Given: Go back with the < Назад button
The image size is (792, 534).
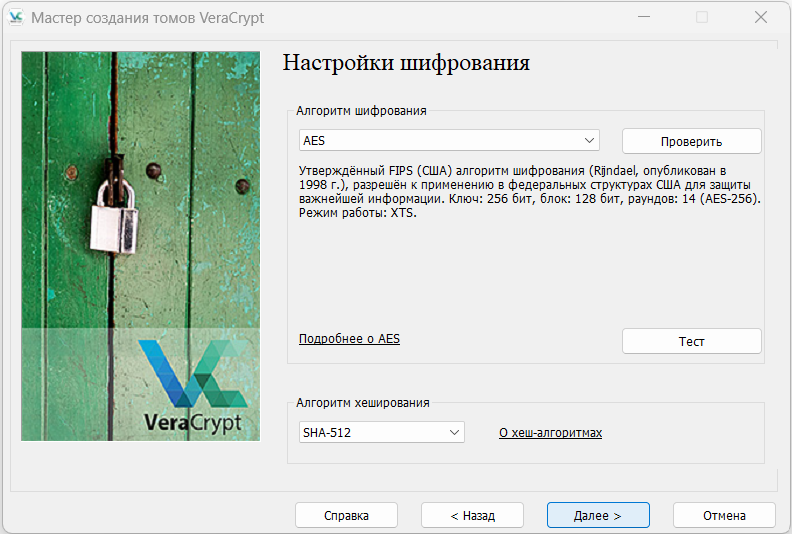Looking at the screenshot, I should click(x=472, y=515).
